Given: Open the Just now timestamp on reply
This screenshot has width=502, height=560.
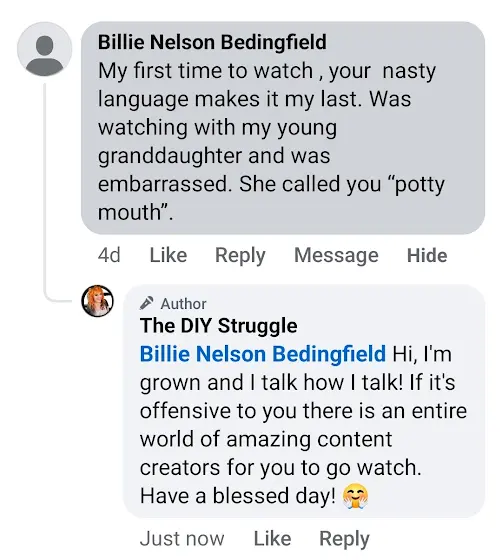Looking at the screenshot, I should point(182,539).
